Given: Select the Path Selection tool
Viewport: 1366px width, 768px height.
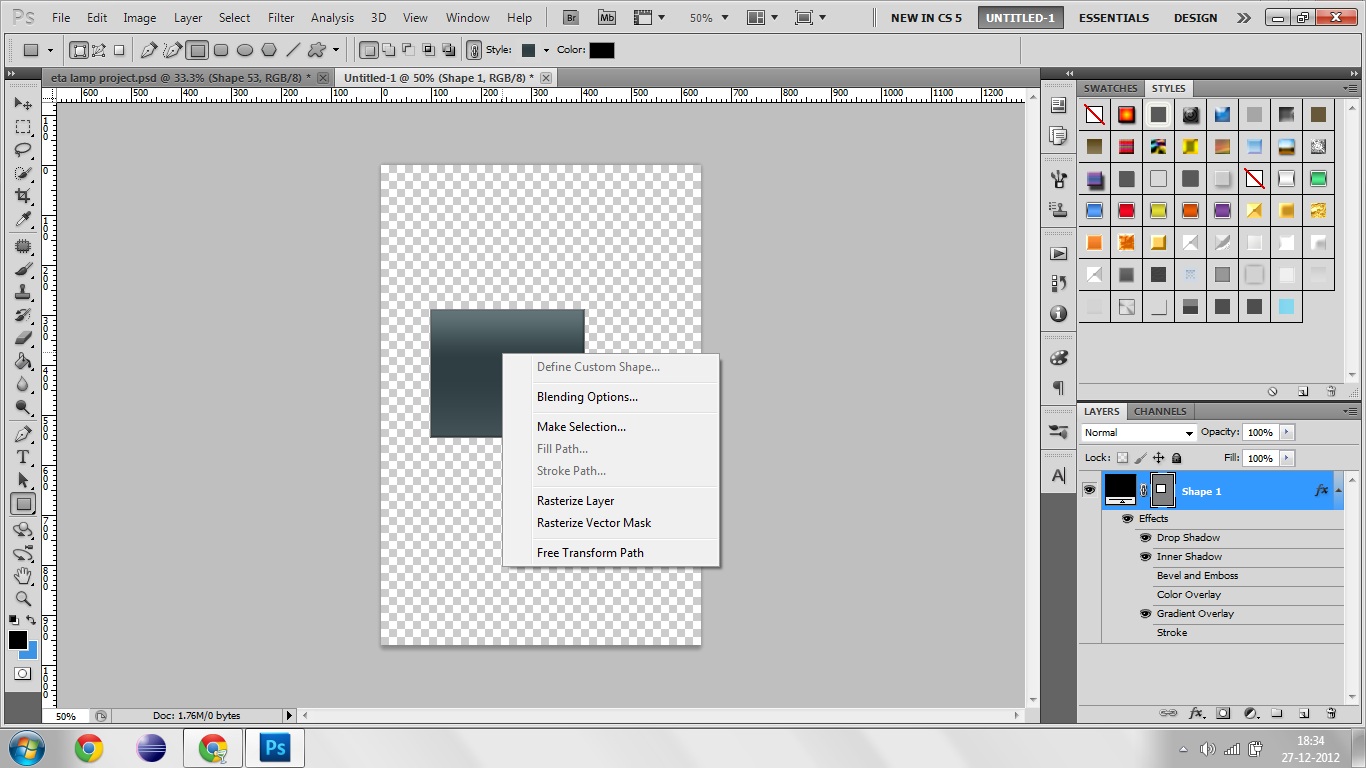Looking at the screenshot, I should pos(23,480).
